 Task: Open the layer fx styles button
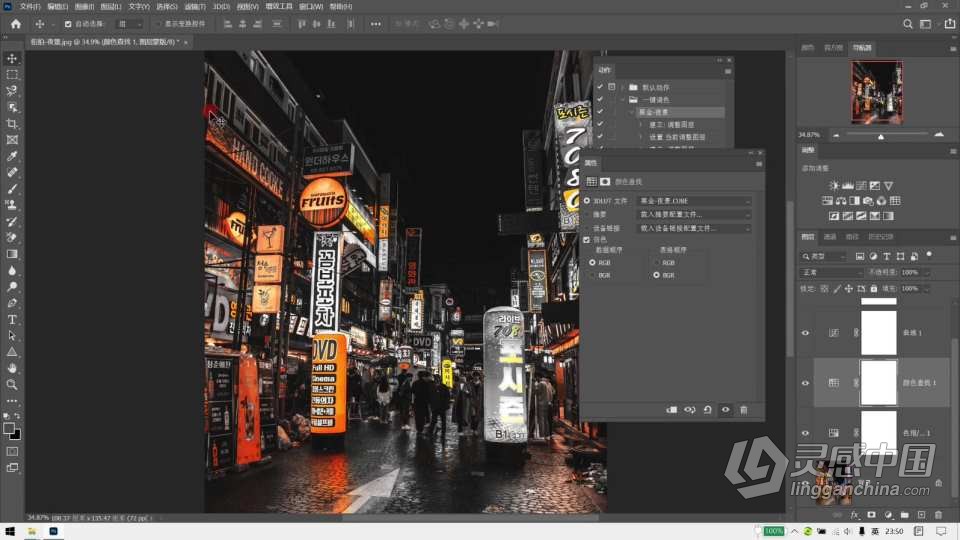855,515
